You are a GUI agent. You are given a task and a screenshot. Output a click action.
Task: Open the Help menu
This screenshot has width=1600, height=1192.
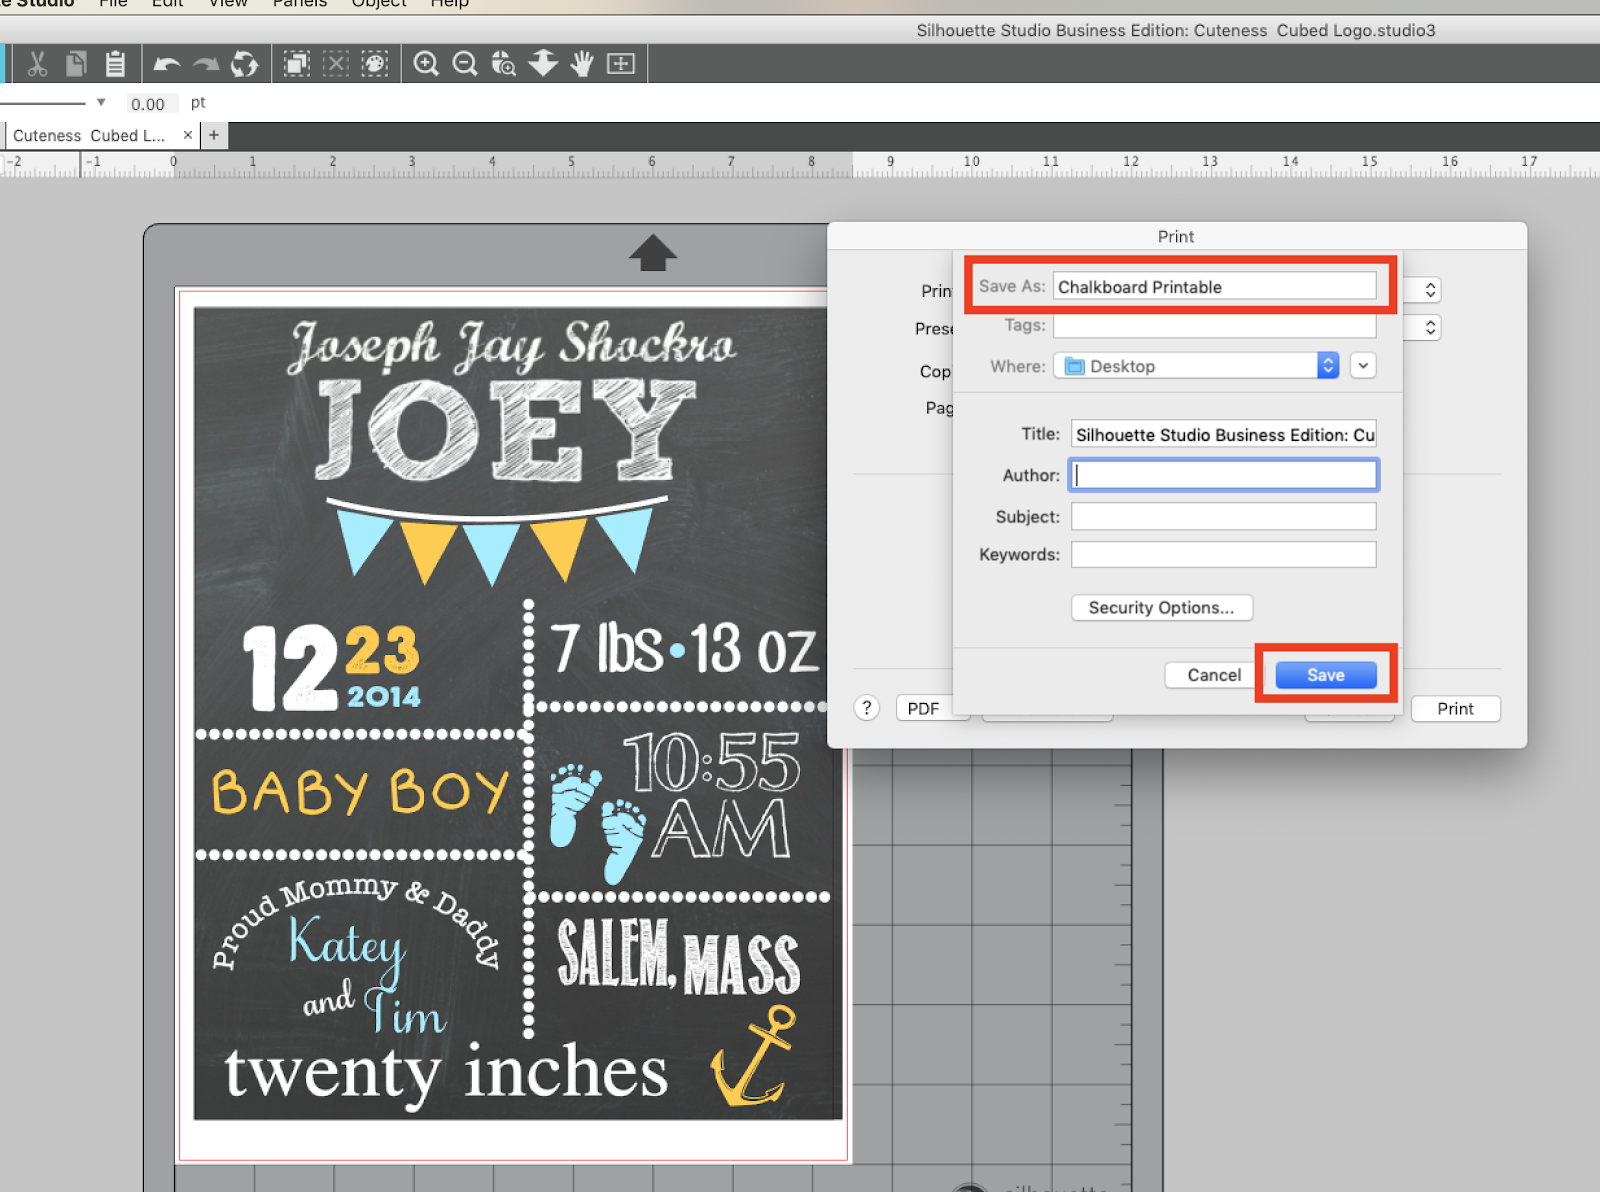click(449, 4)
